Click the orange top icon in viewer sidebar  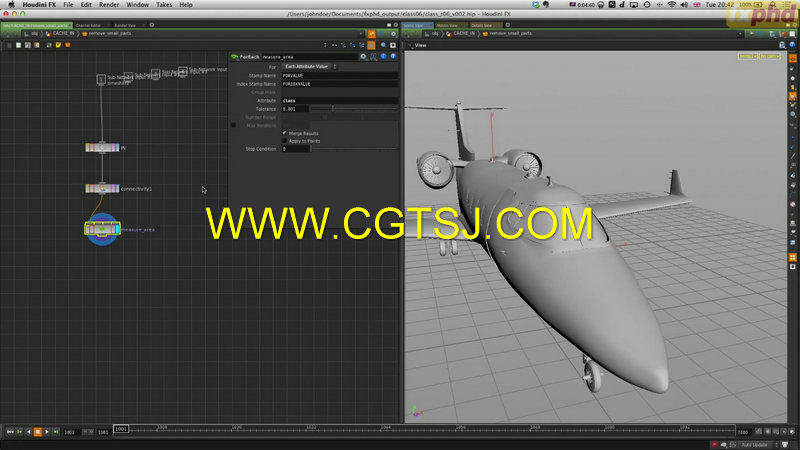(792, 59)
